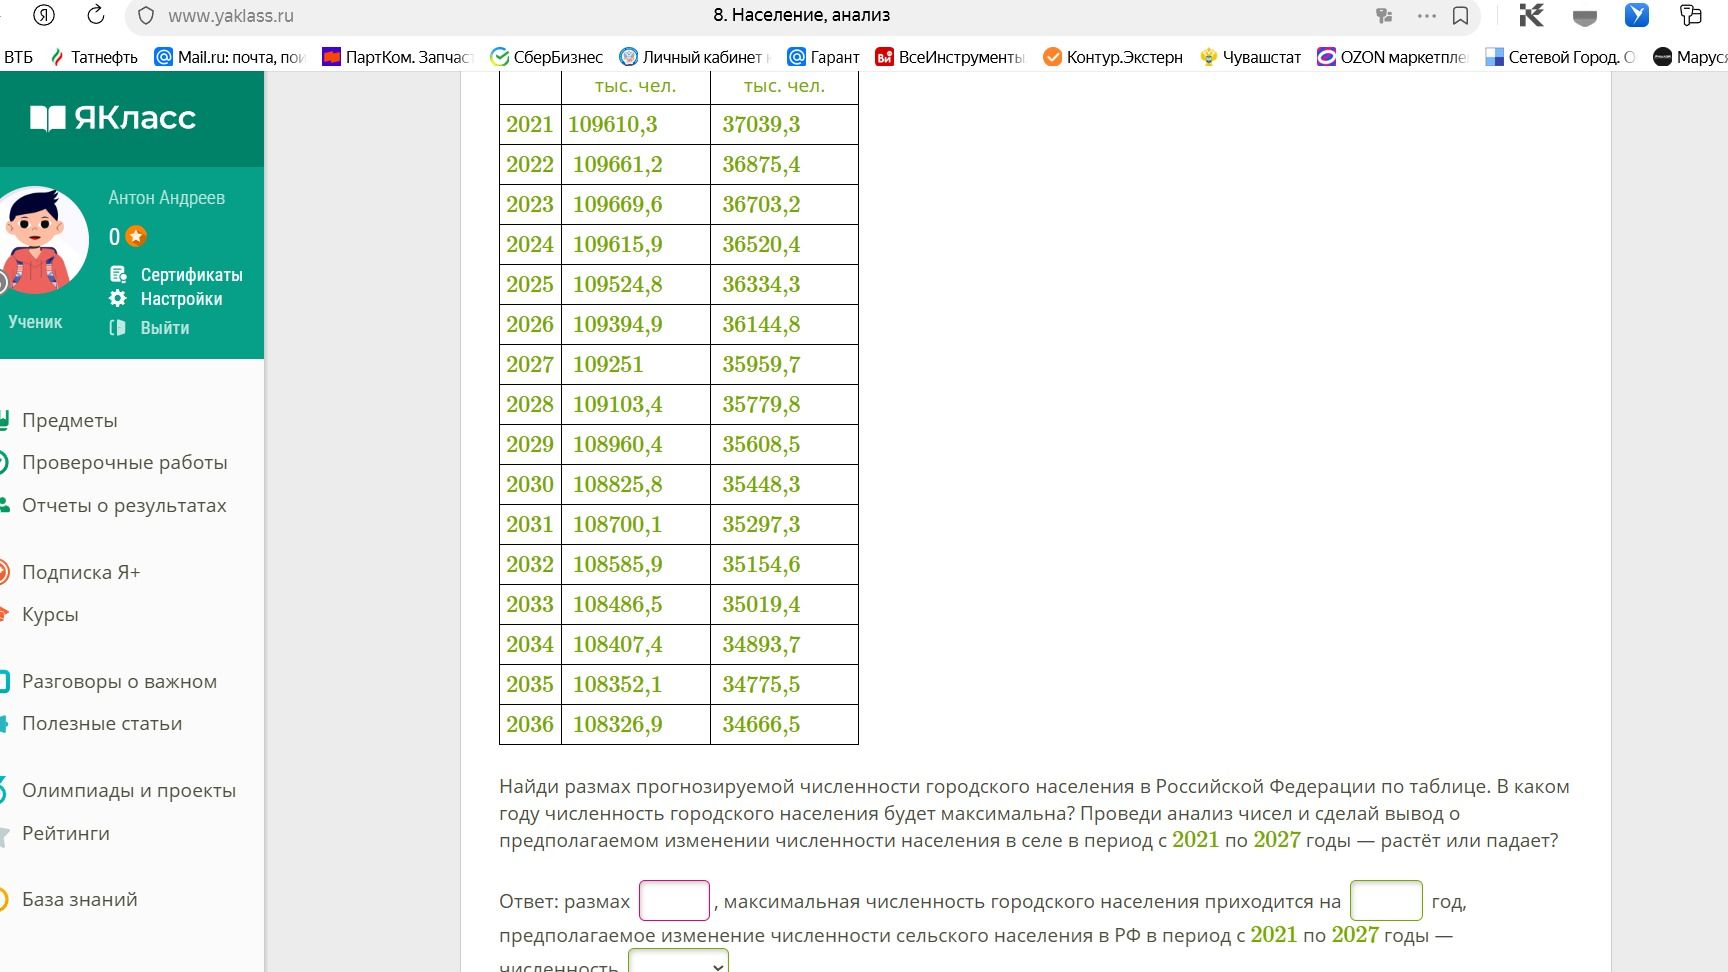1728x972 pixels.
Task: Expand the численность растёт/падает dropdown
Action: tap(678, 962)
